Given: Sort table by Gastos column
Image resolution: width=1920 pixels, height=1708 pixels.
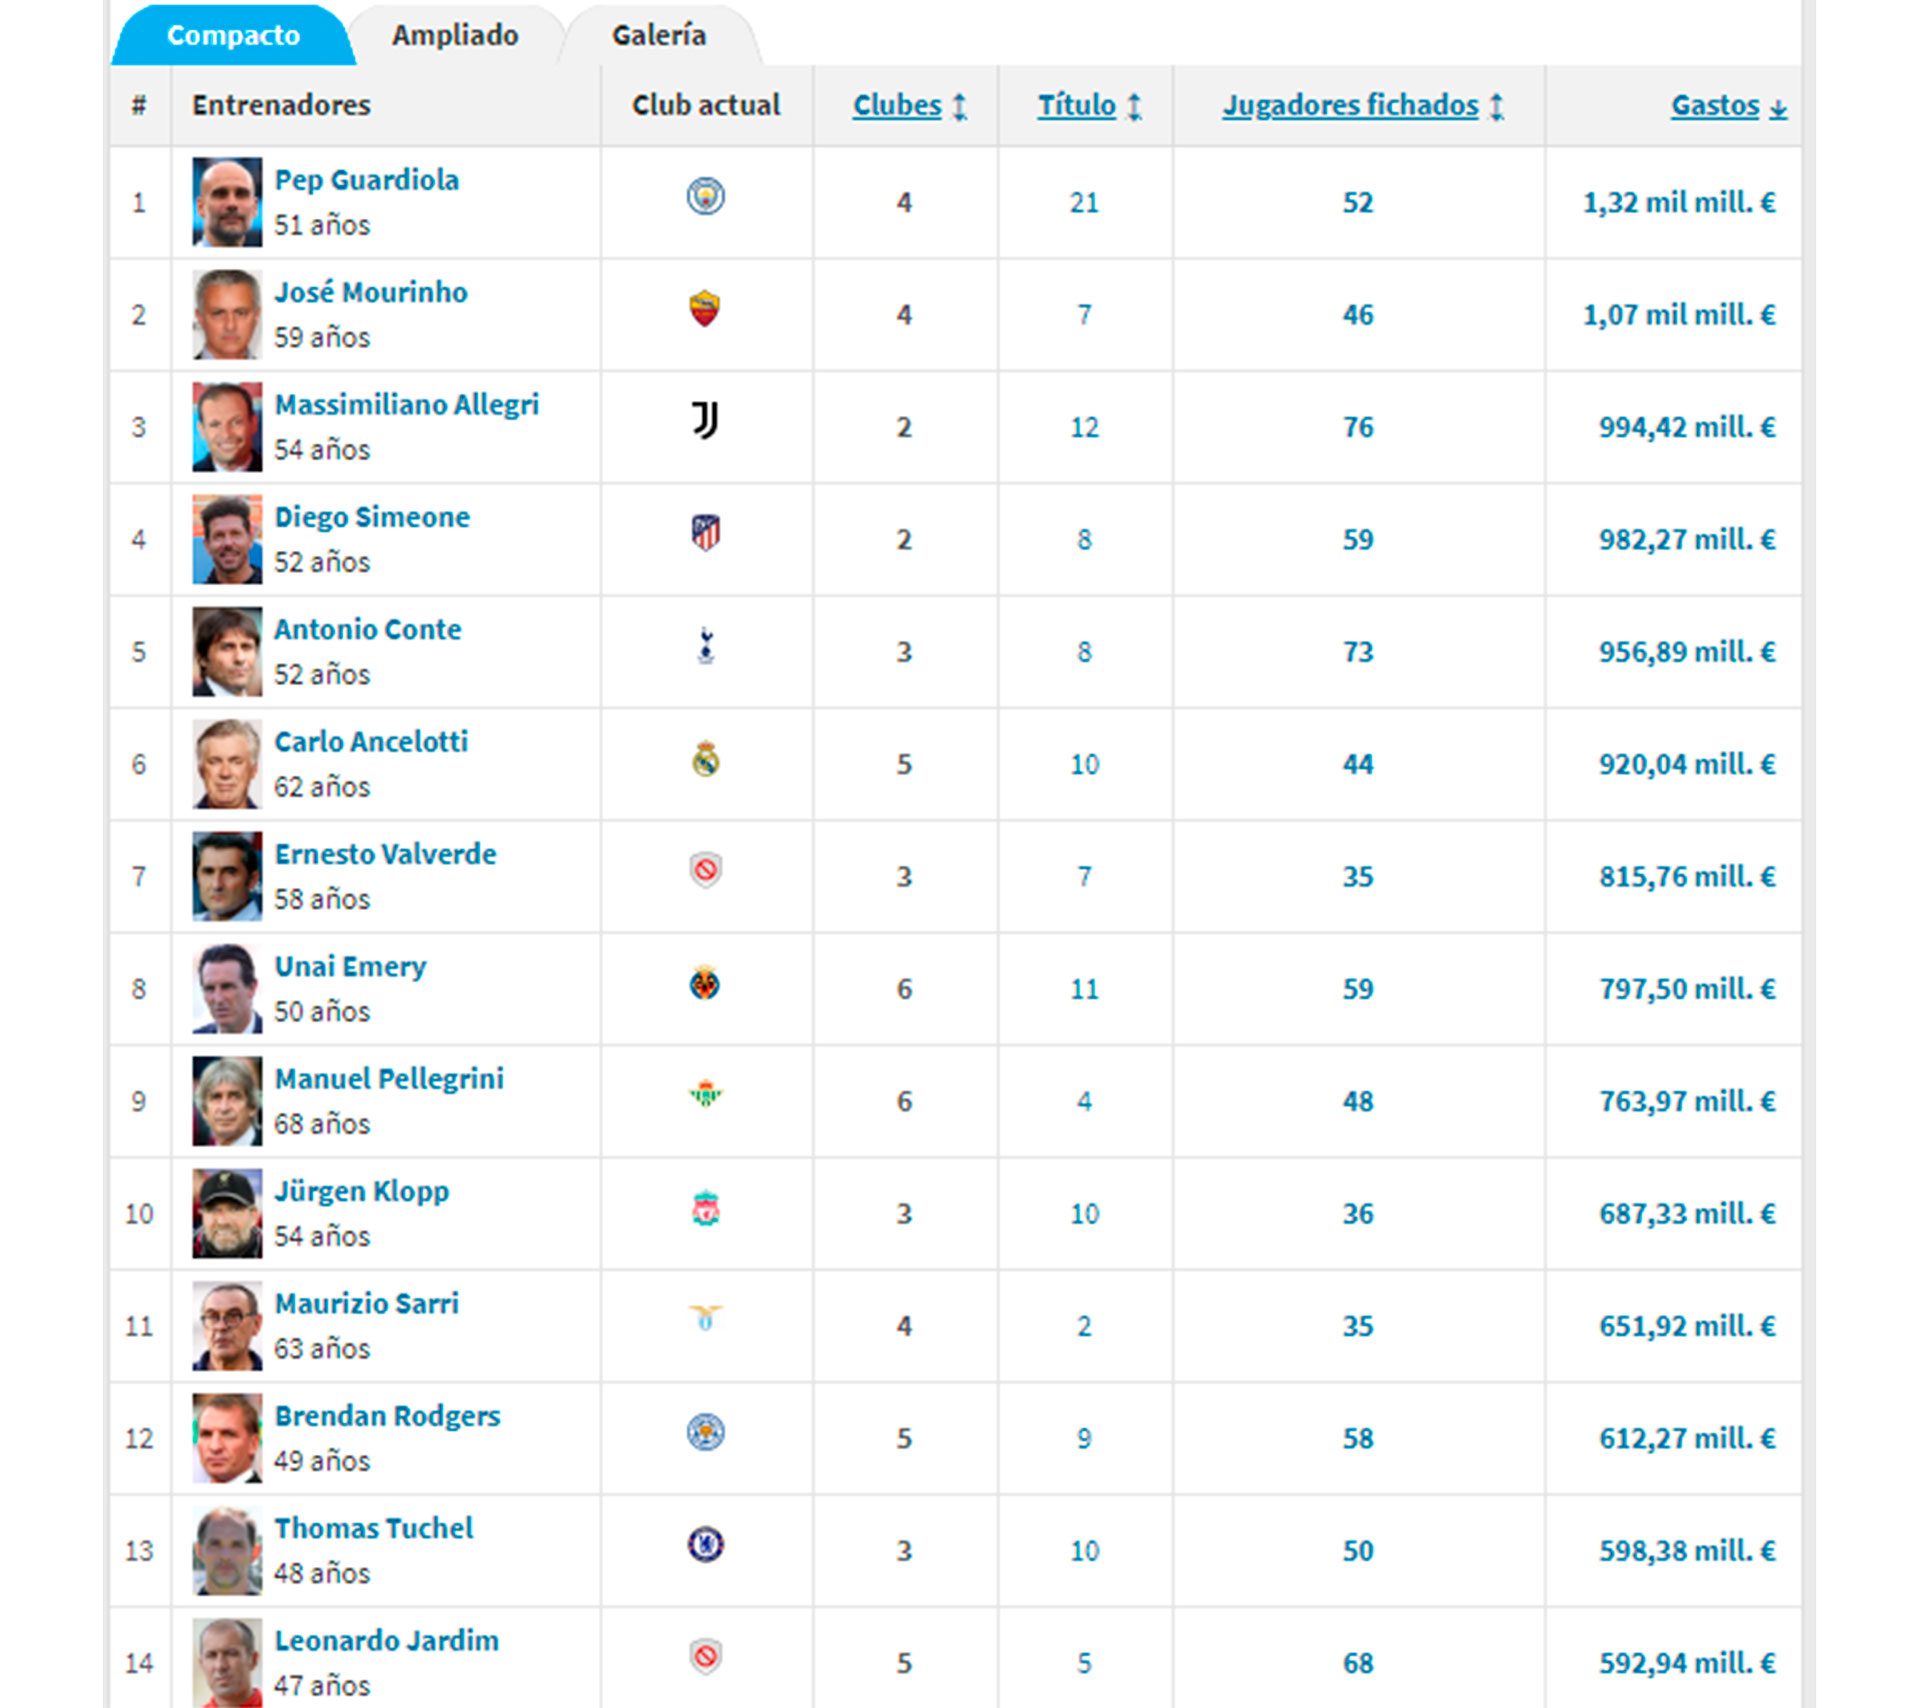Looking at the screenshot, I should [1715, 106].
